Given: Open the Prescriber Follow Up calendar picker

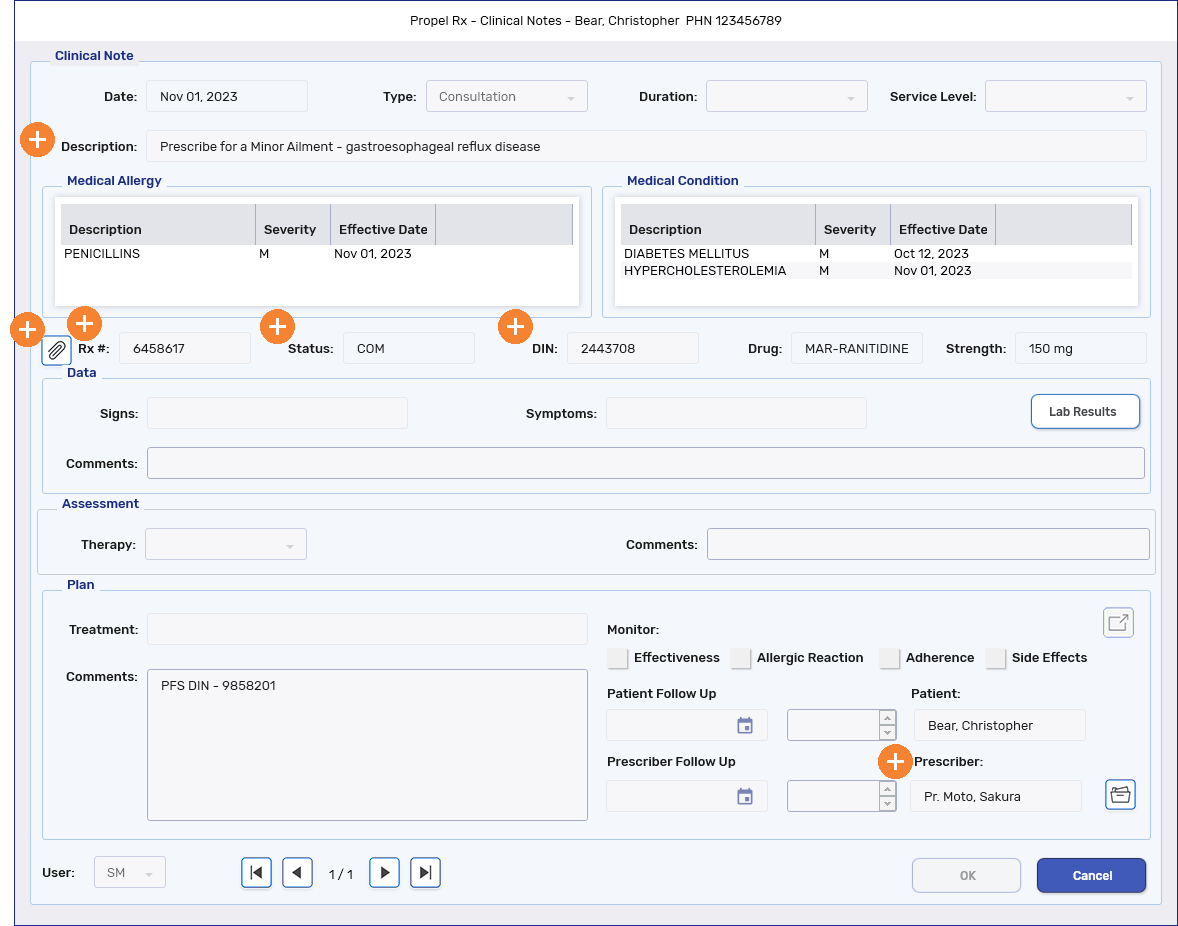Looking at the screenshot, I should tap(744, 795).
